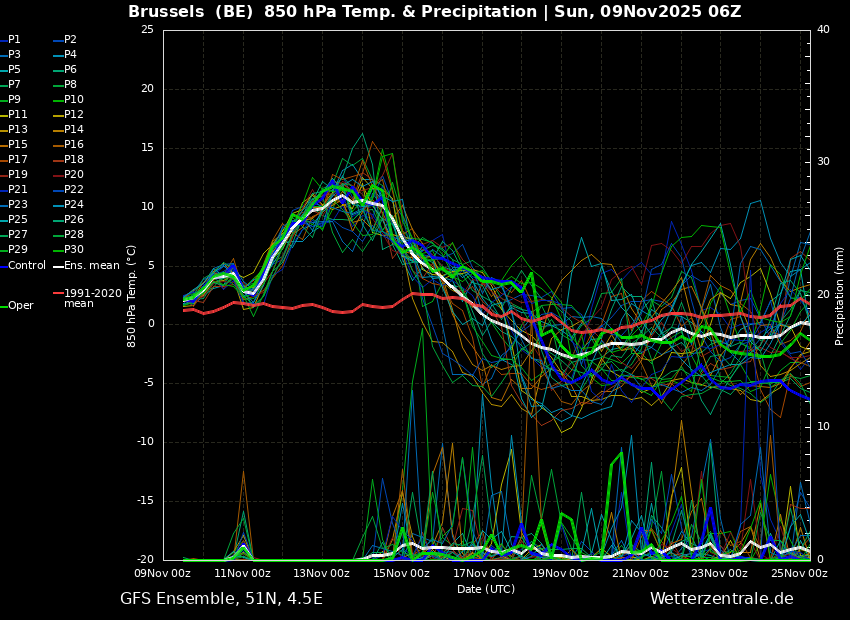Select the P20 legend label
850x620 pixels.
[x=74, y=174]
